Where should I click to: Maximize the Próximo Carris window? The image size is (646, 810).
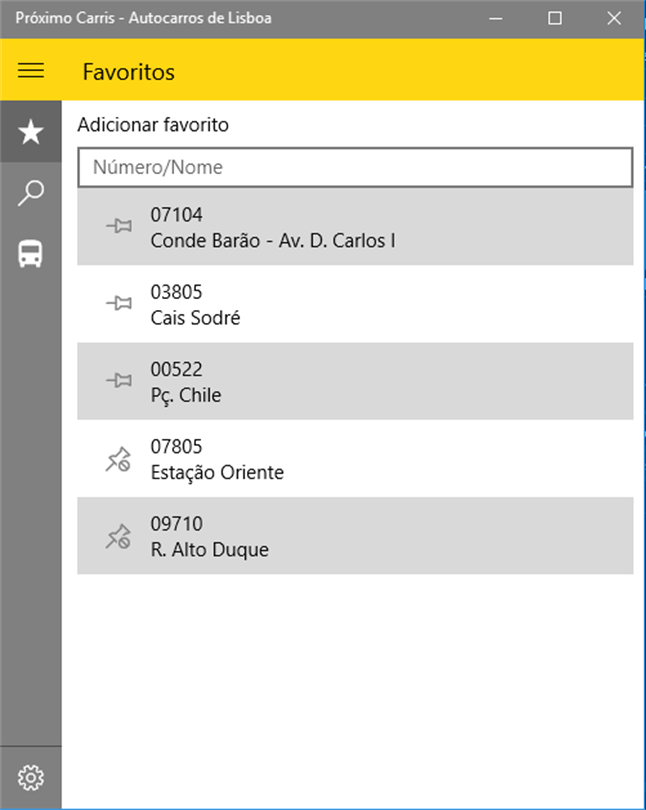(555, 18)
